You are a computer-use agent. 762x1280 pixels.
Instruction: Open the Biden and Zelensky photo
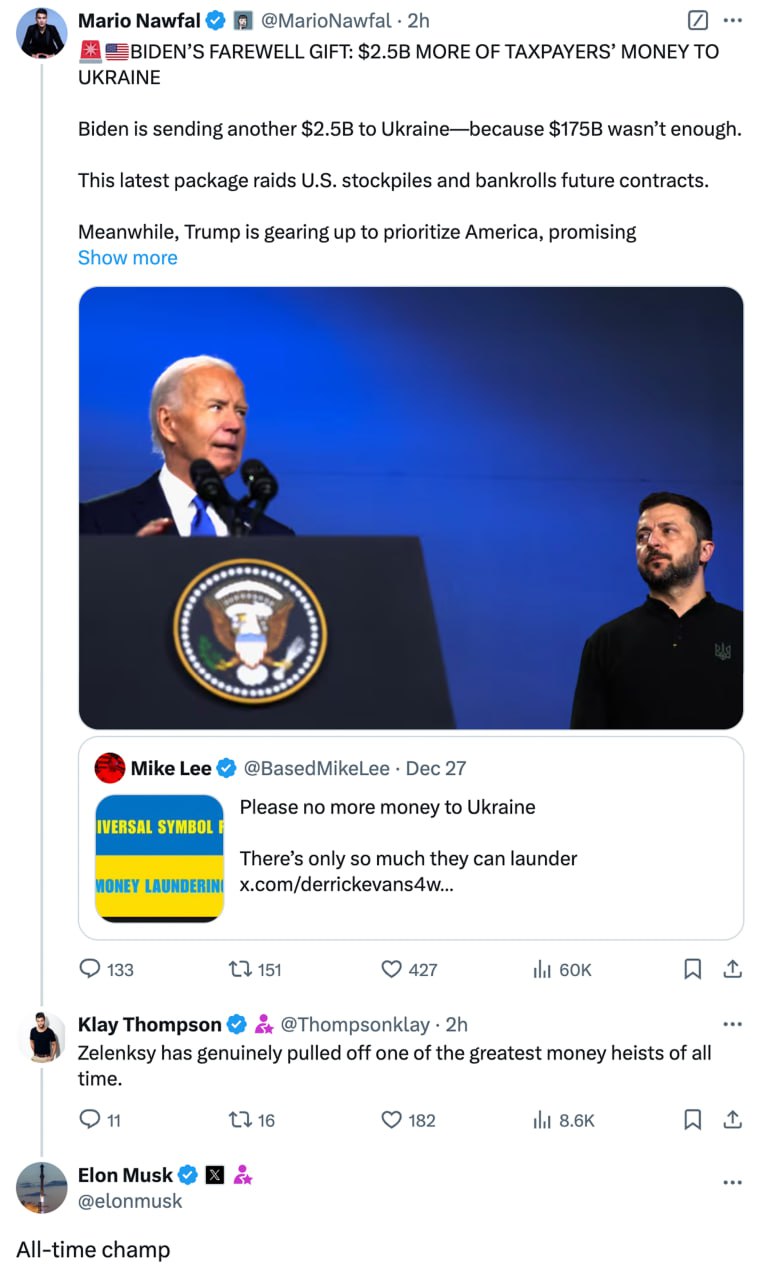point(410,508)
